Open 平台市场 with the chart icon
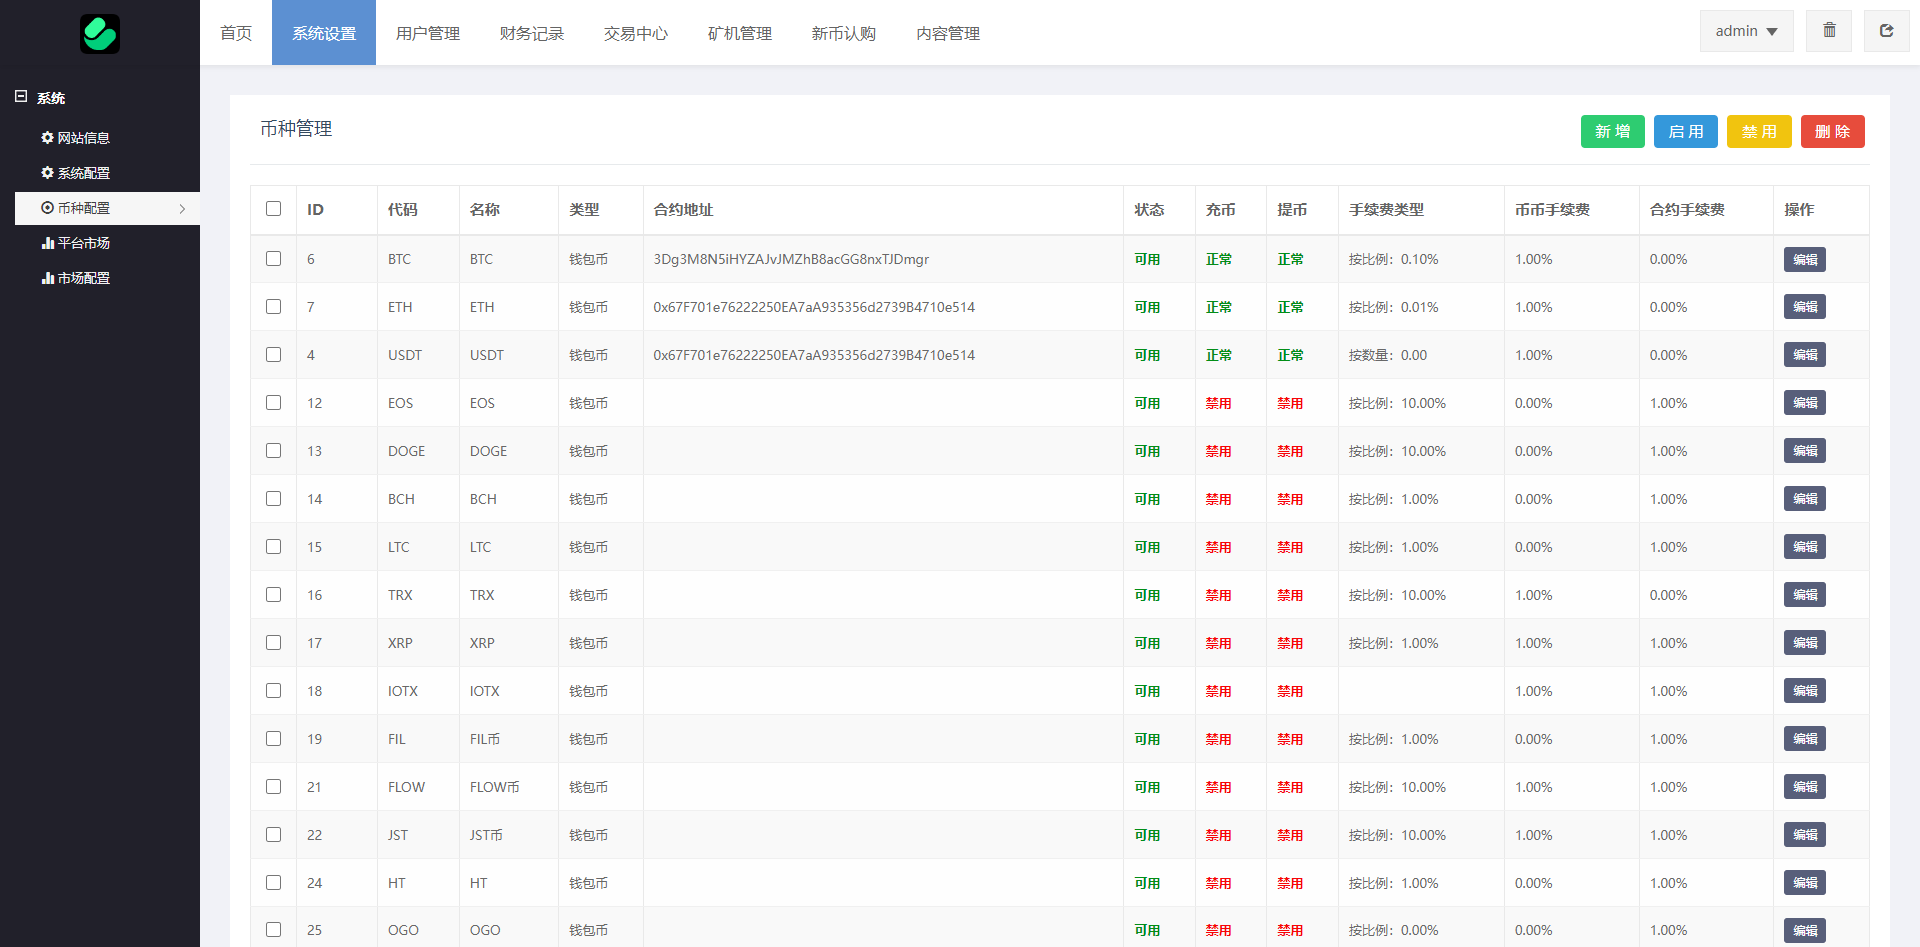 pos(76,243)
